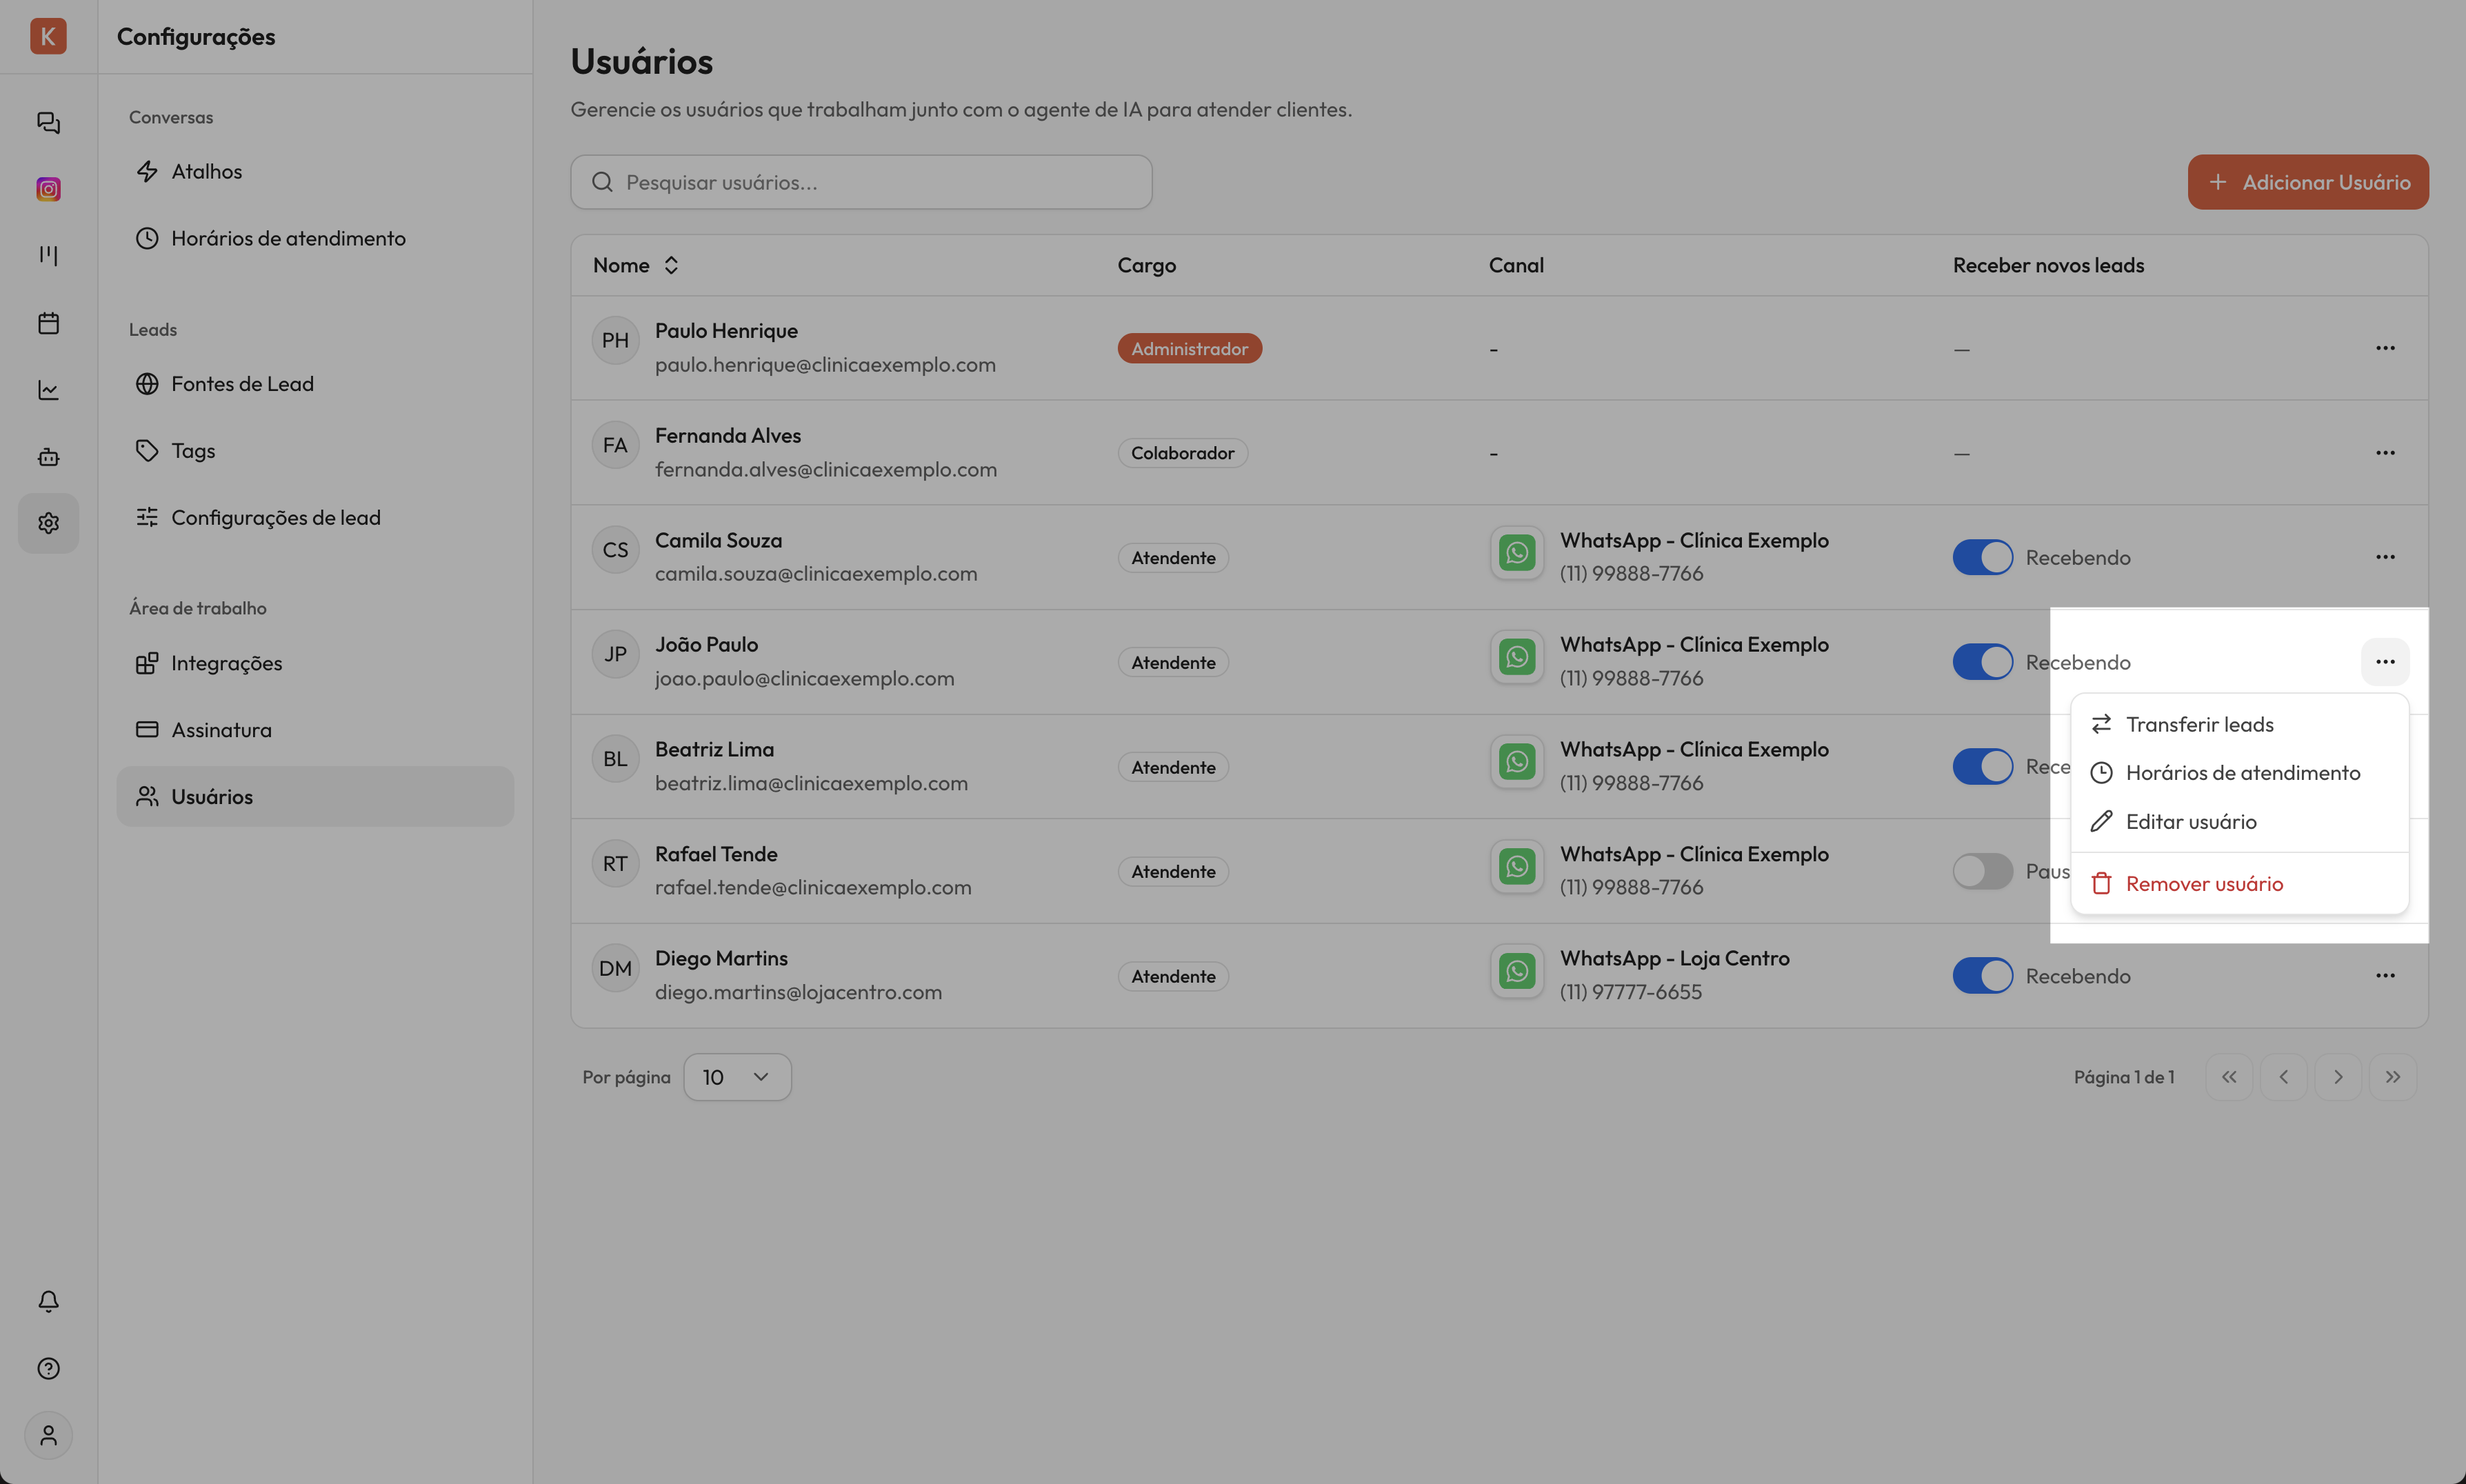Click the Colaborador badge

click(1182, 453)
